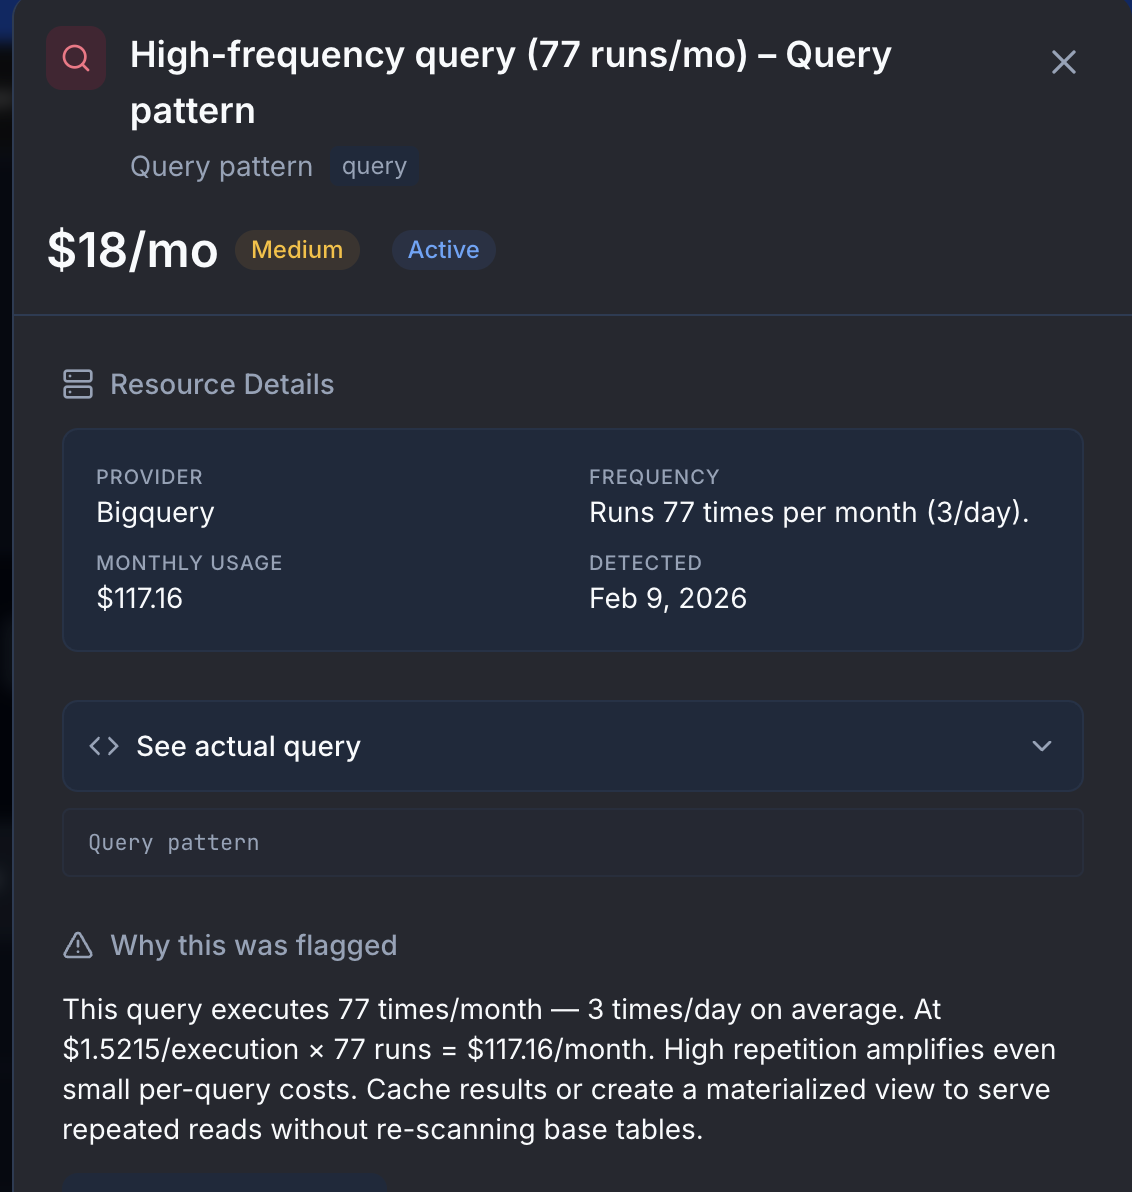Click the warning triangle next to Why this was flagged
1132x1192 pixels.
[x=77, y=945]
